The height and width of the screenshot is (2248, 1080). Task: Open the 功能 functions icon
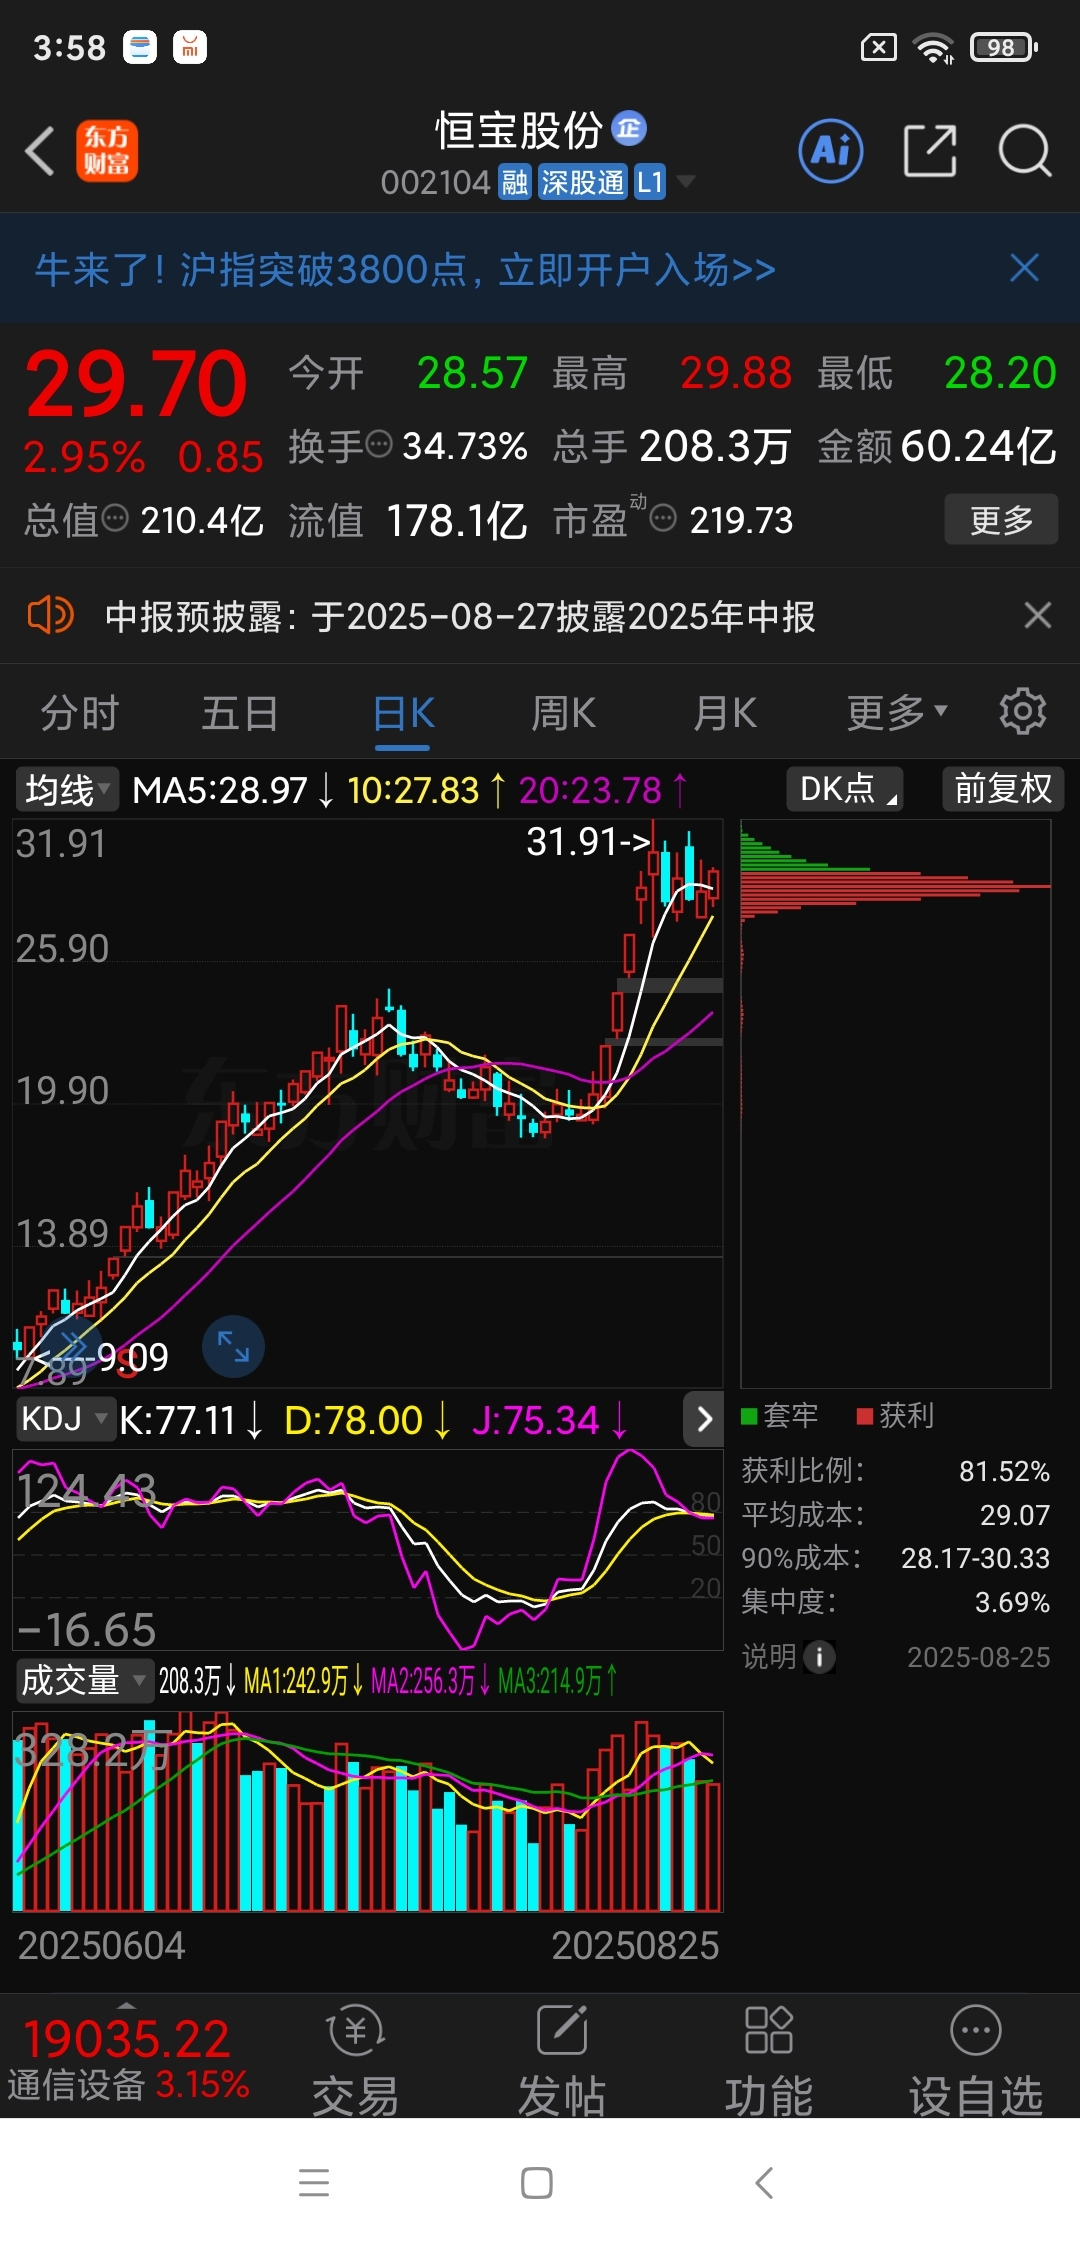point(768,2061)
